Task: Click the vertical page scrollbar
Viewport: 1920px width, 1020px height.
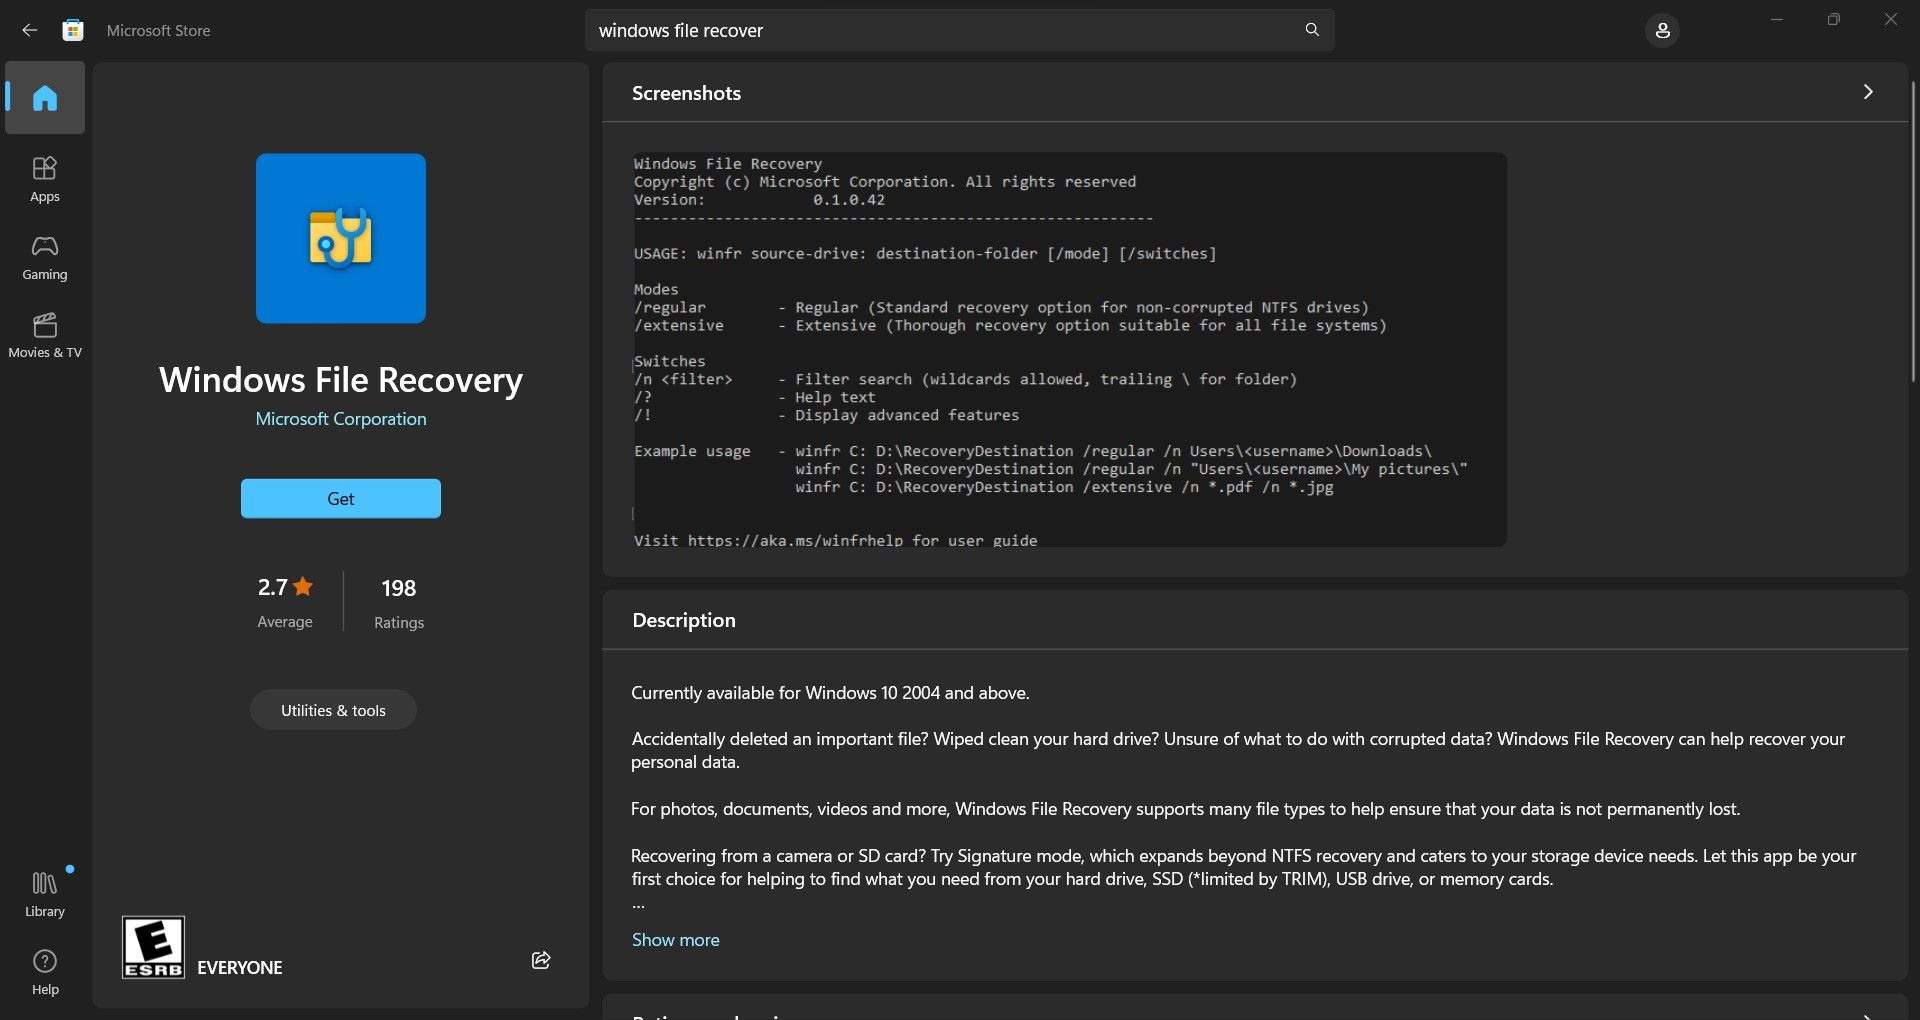Action: point(1913,230)
